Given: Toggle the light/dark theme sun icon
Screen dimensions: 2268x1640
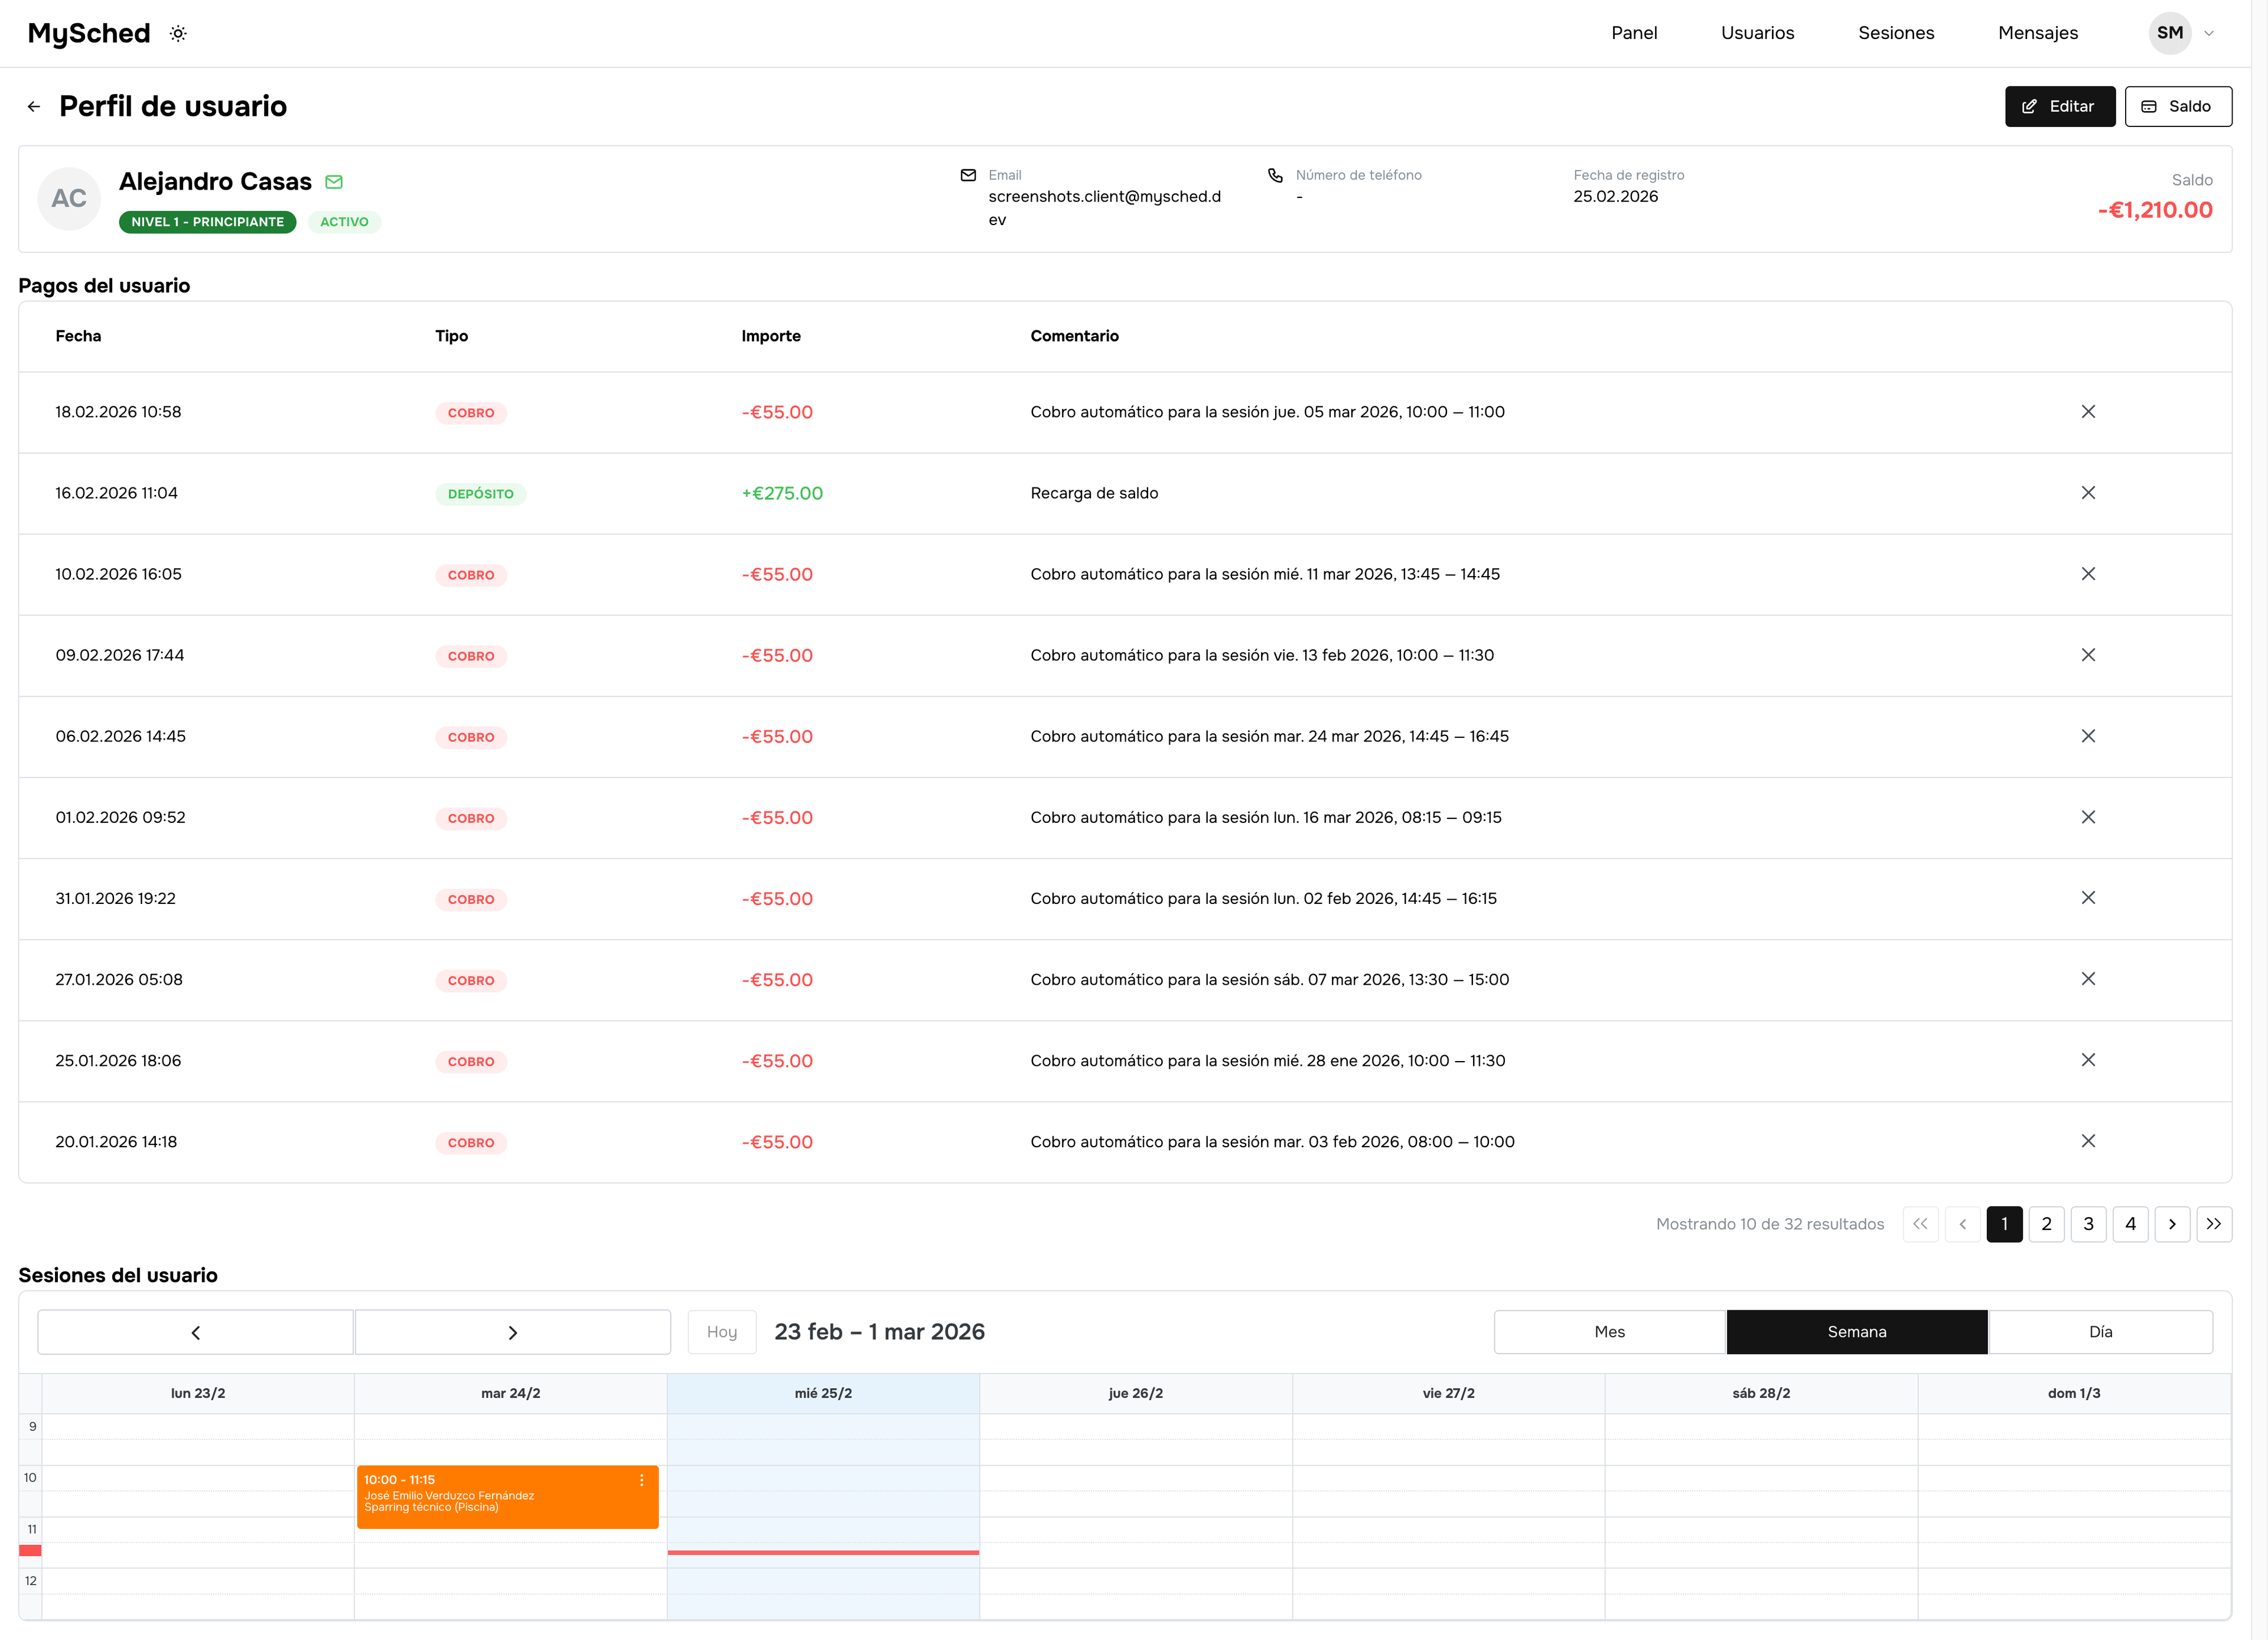Looking at the screenshot, I should tap(178, 33).
